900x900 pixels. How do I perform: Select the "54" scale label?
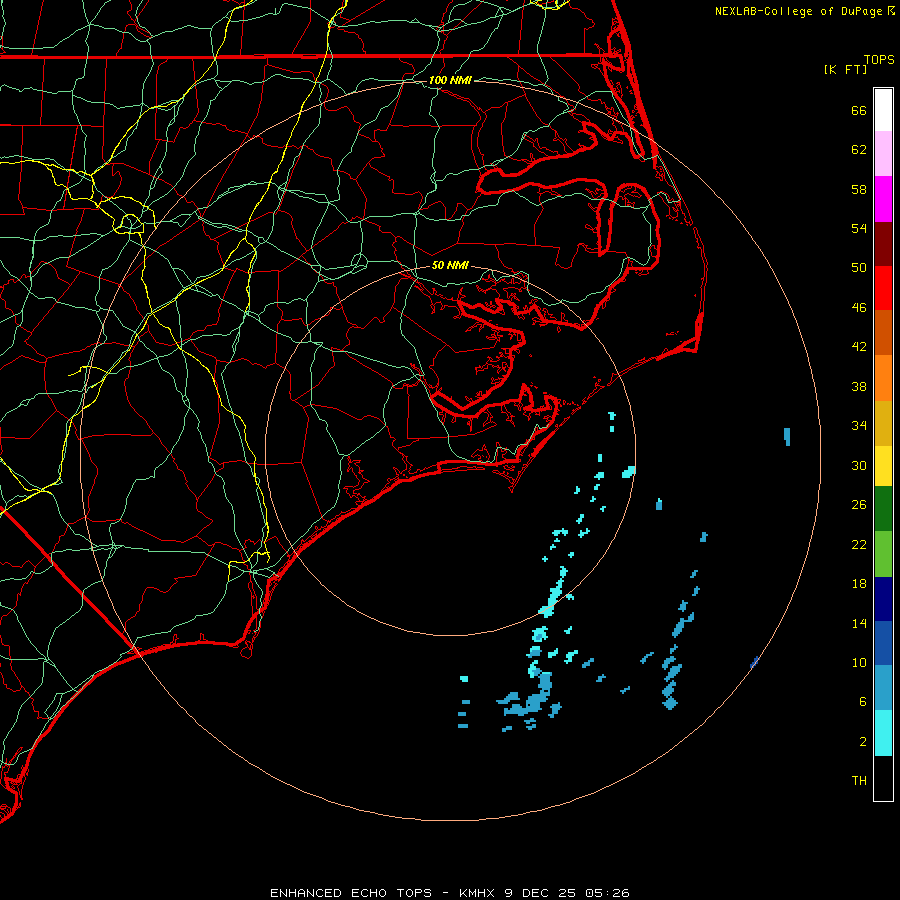coord(859,228)
